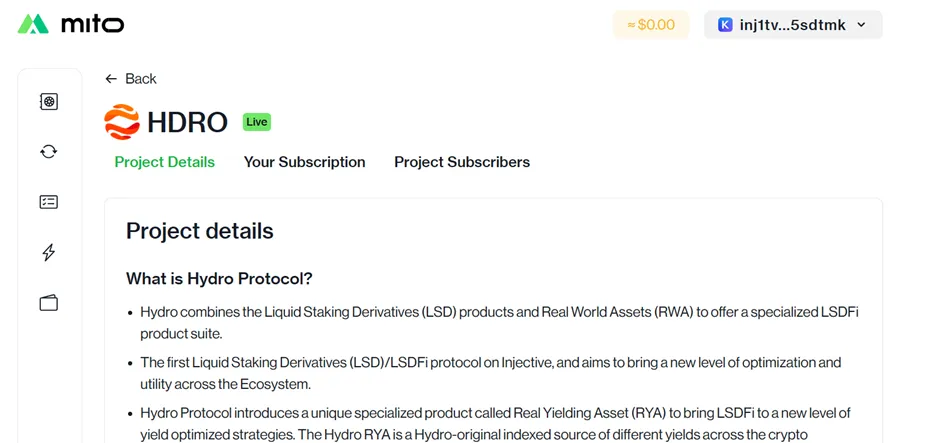Switch to the Project Details tab
The width and height of the screenshot is (940, 443).
164,162
